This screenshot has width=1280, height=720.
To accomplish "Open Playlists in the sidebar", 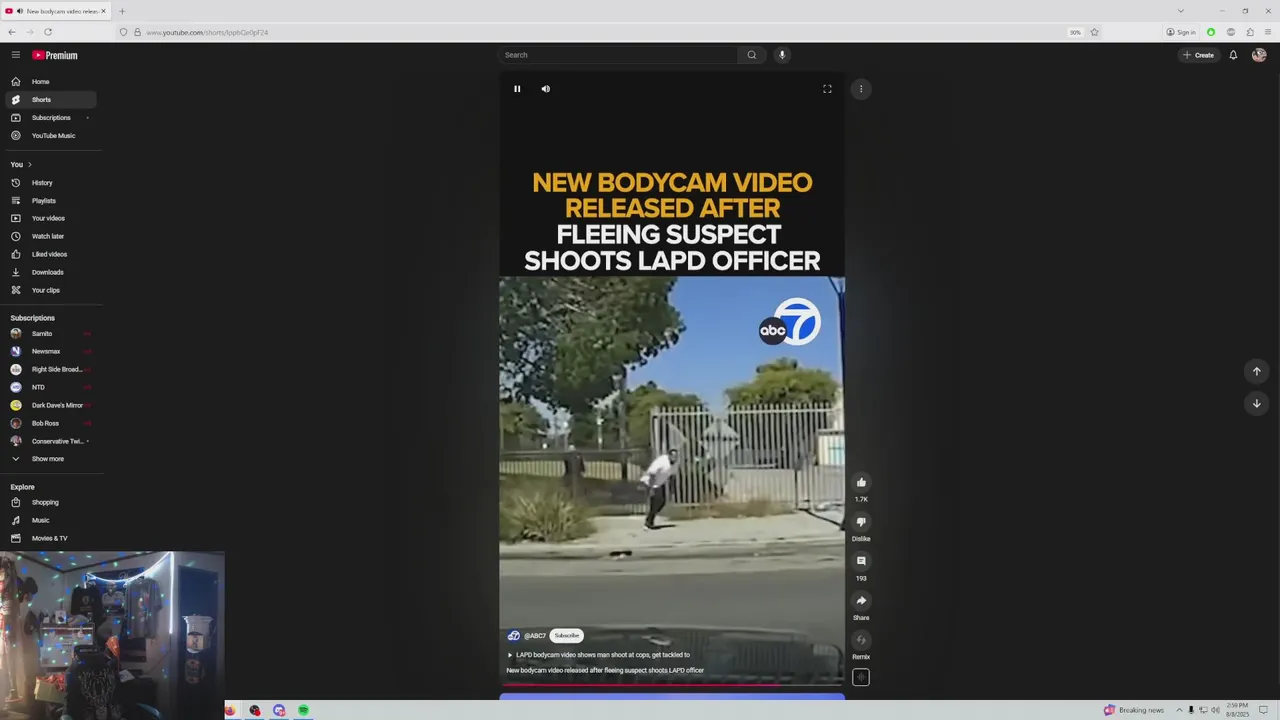I will coord(50,201).
